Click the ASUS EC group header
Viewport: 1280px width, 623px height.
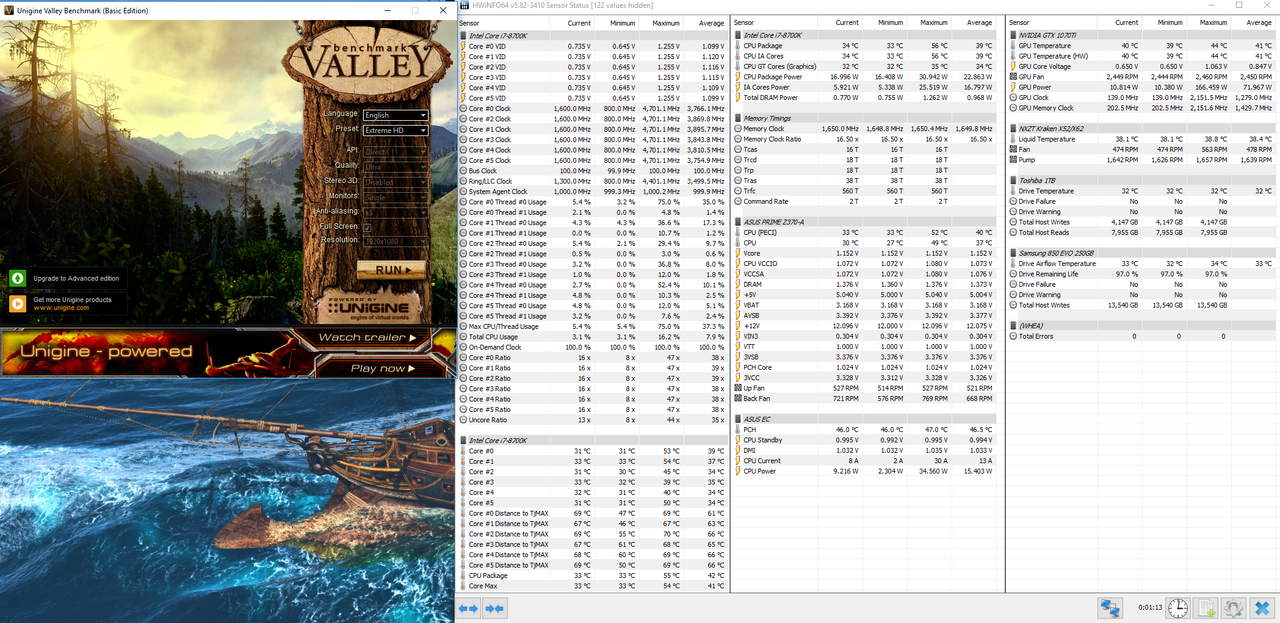865,419
